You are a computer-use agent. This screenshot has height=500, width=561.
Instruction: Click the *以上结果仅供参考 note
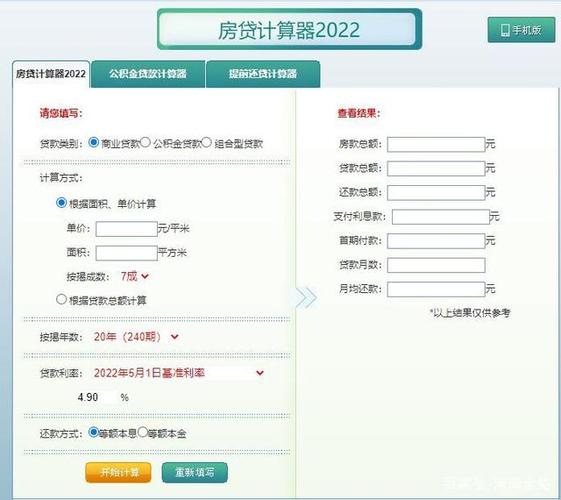pos(470,313)
